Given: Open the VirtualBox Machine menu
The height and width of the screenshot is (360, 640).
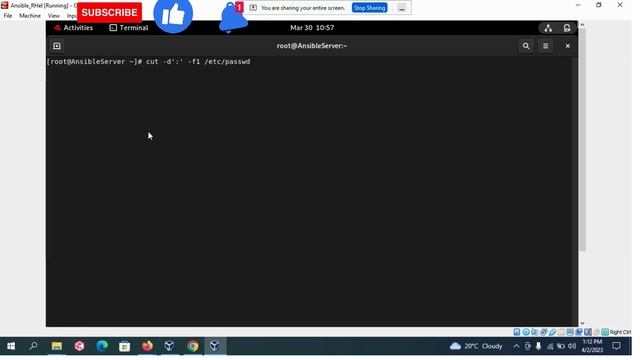Looking at the screenshot, I should click(x=30, y=16).
